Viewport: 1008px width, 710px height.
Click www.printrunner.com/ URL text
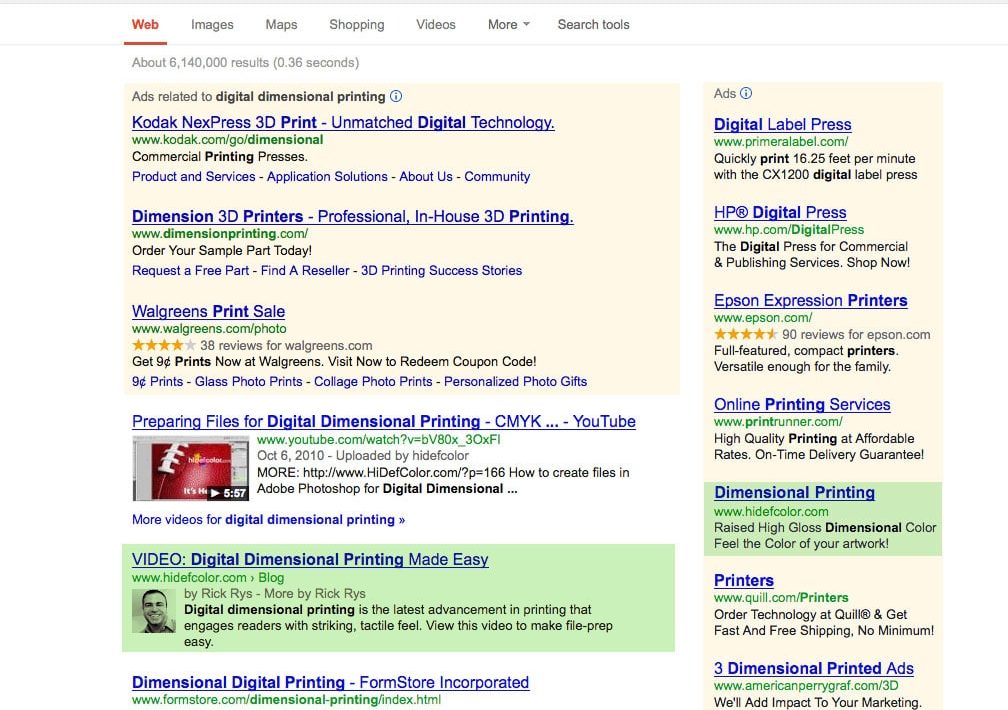click(778, 422)
